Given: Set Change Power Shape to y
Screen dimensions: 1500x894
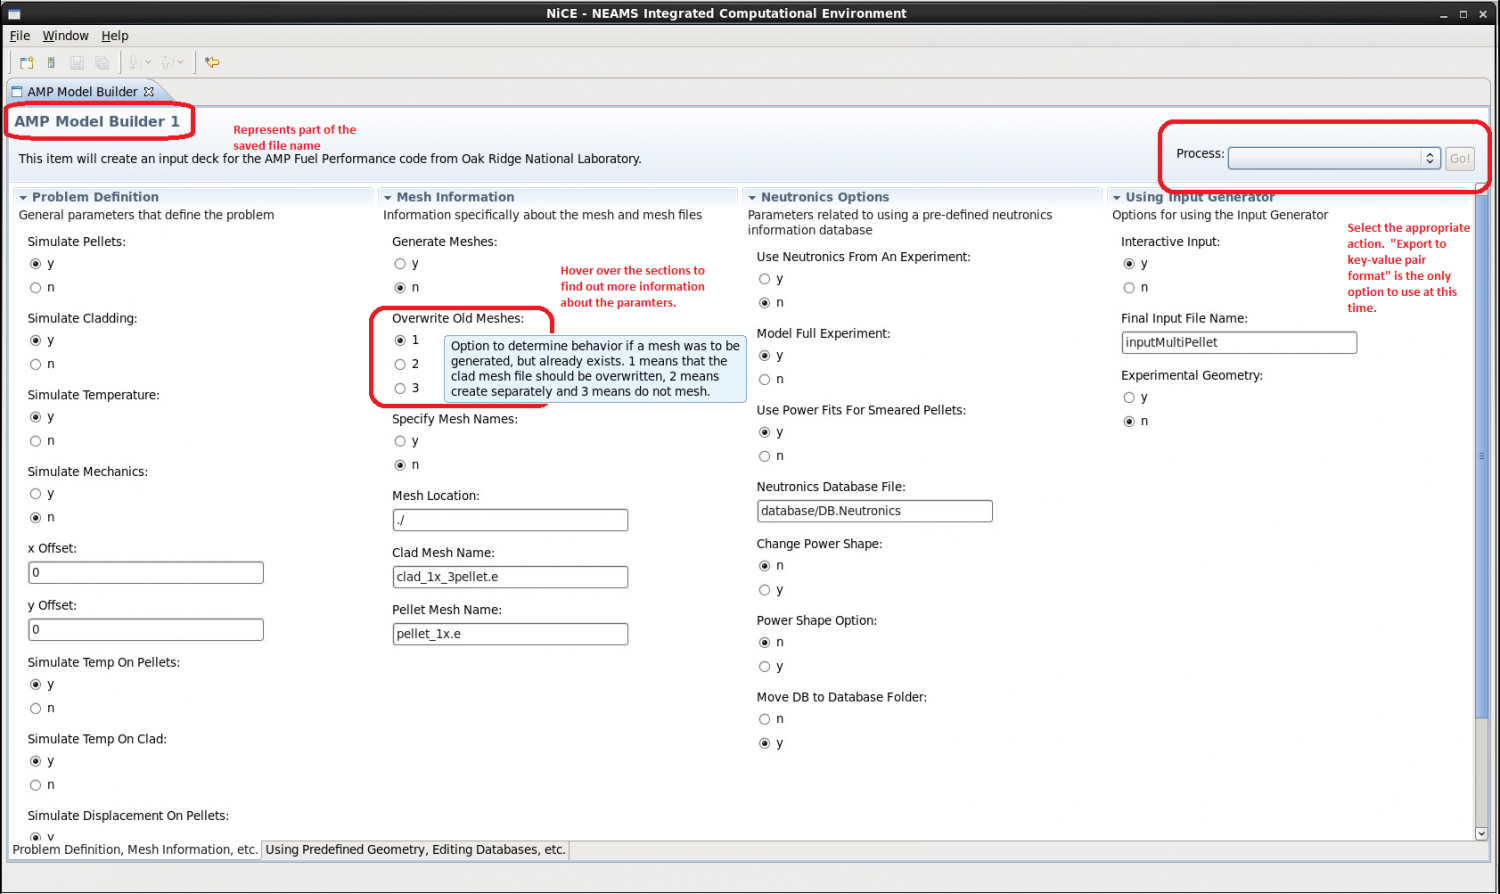Looking at the screenshot, I should (x=765, y=590).
